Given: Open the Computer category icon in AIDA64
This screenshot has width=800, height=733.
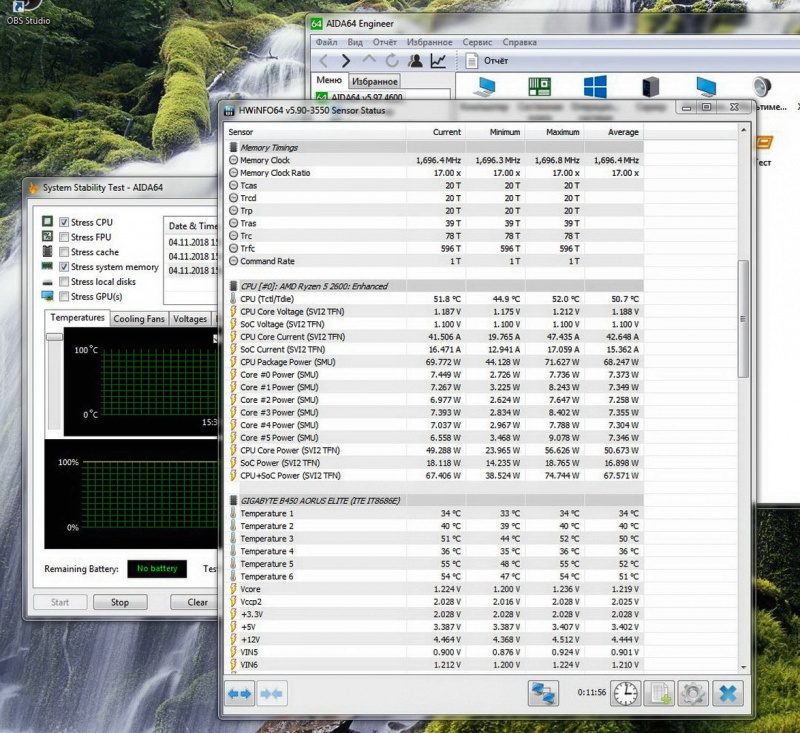Looking at the screenshot, I should (484, 87).
